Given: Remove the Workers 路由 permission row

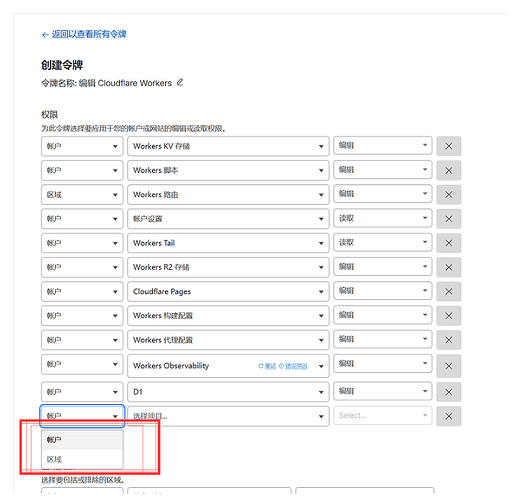Looking at the screenshot, I should click(449, 195).
